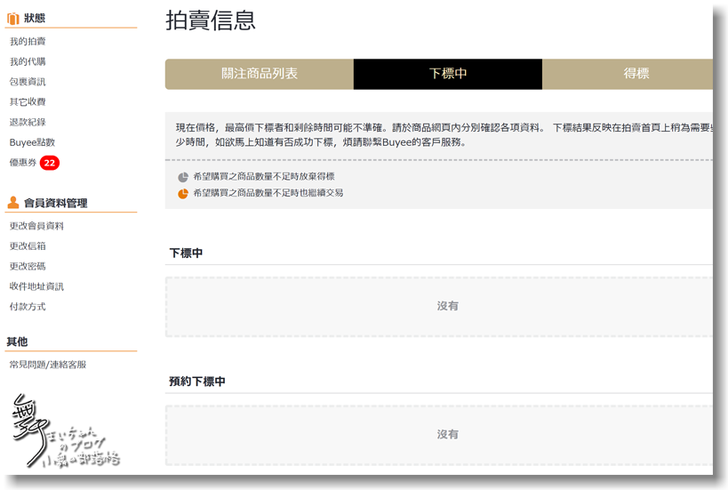
Task: Click the person icon beside 會員資料管理
Action: [x=13, y=203]
